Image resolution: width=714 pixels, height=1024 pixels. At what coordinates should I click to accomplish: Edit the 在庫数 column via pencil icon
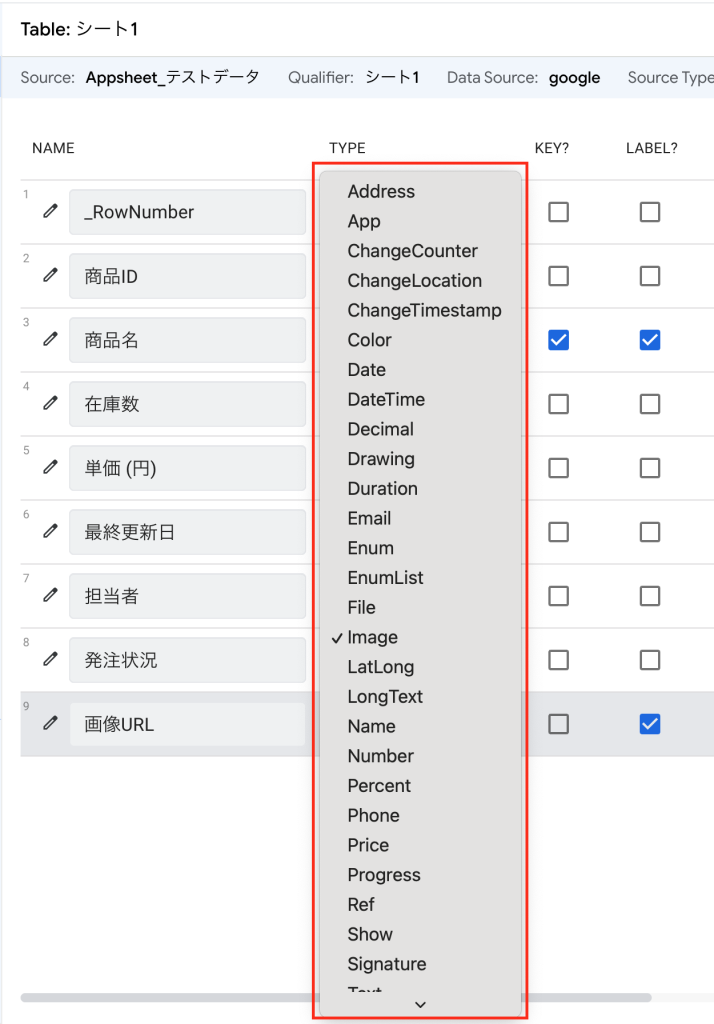[50, 404]
